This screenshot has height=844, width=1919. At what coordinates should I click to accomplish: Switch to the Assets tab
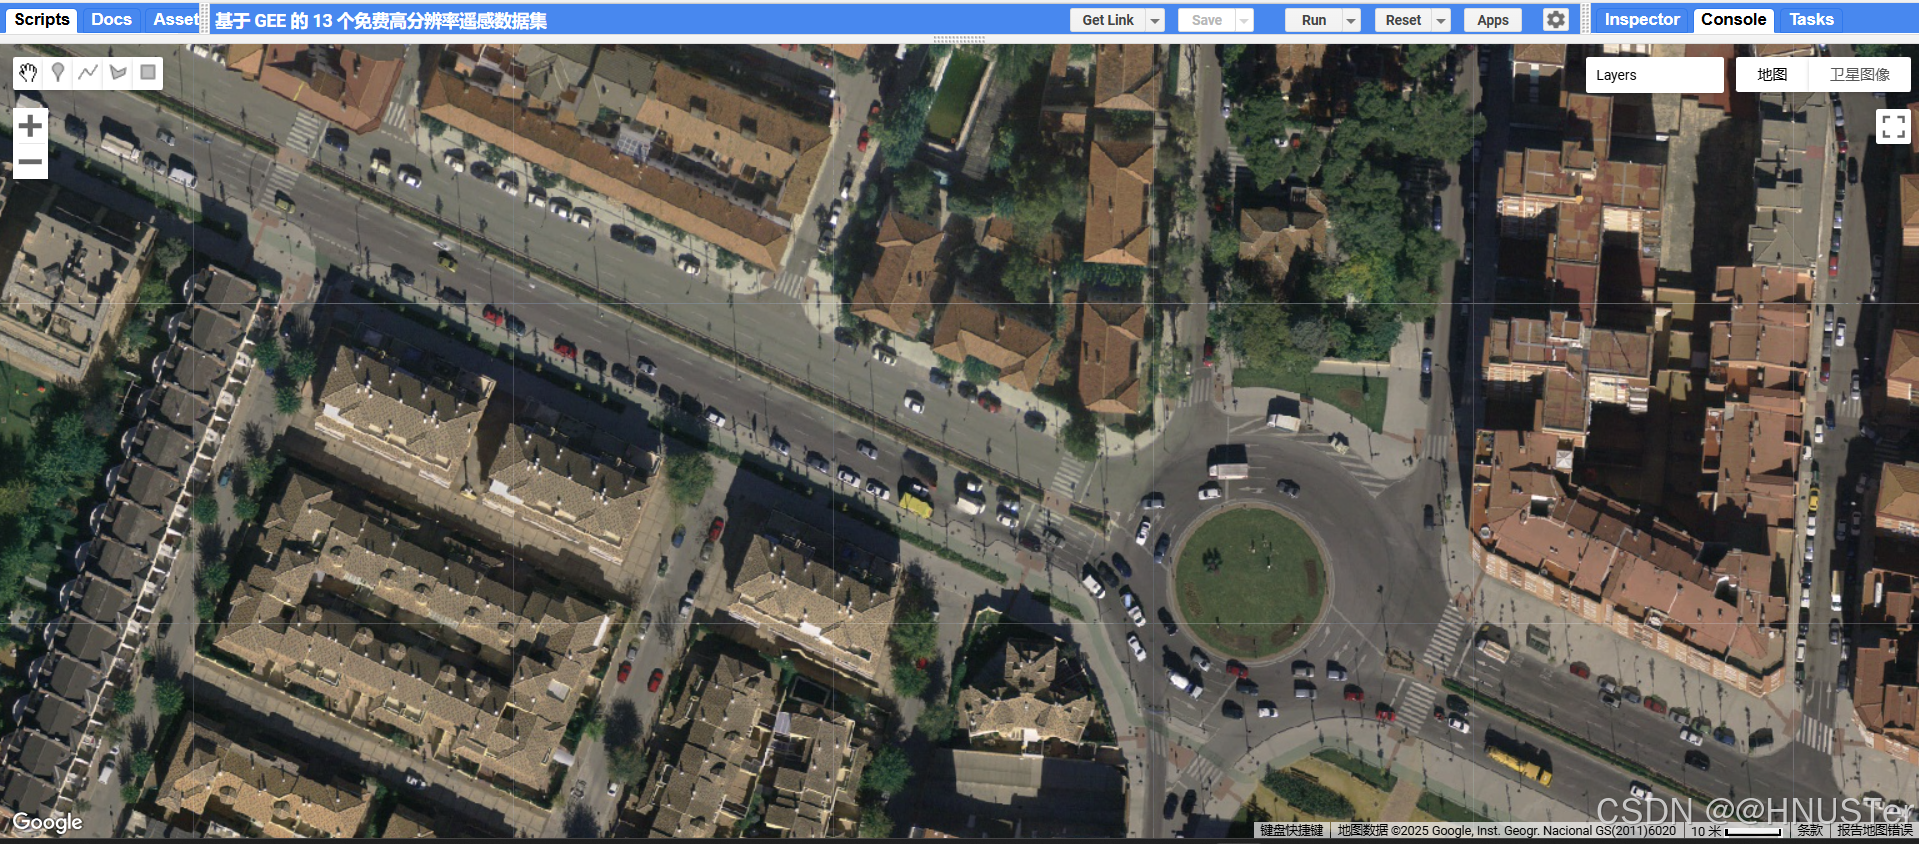175,19
